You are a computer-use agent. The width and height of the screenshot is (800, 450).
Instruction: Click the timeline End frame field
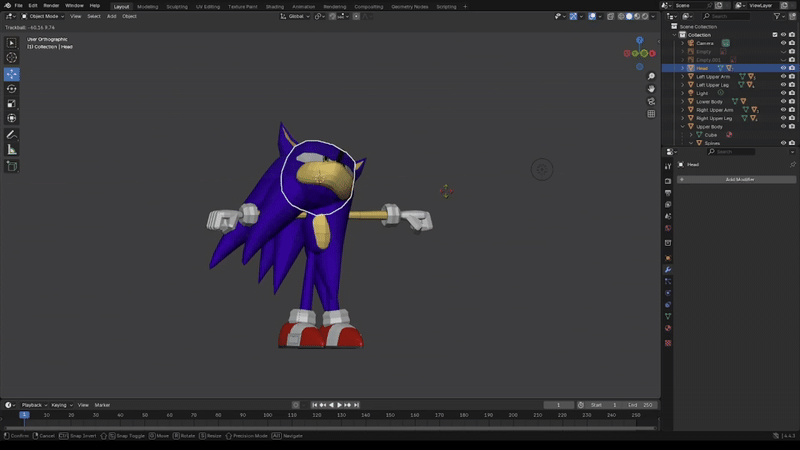640,405
